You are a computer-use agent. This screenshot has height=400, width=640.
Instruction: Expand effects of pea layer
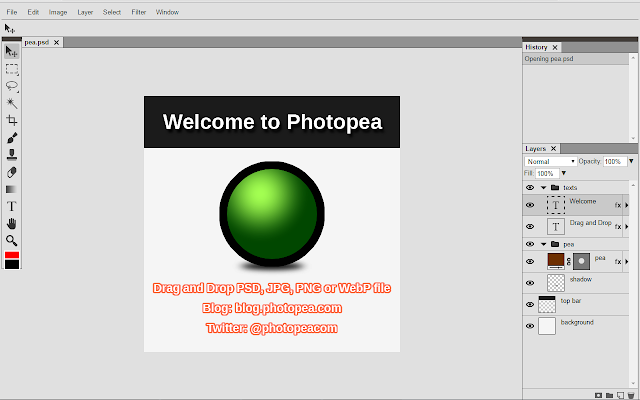[627, 262]
